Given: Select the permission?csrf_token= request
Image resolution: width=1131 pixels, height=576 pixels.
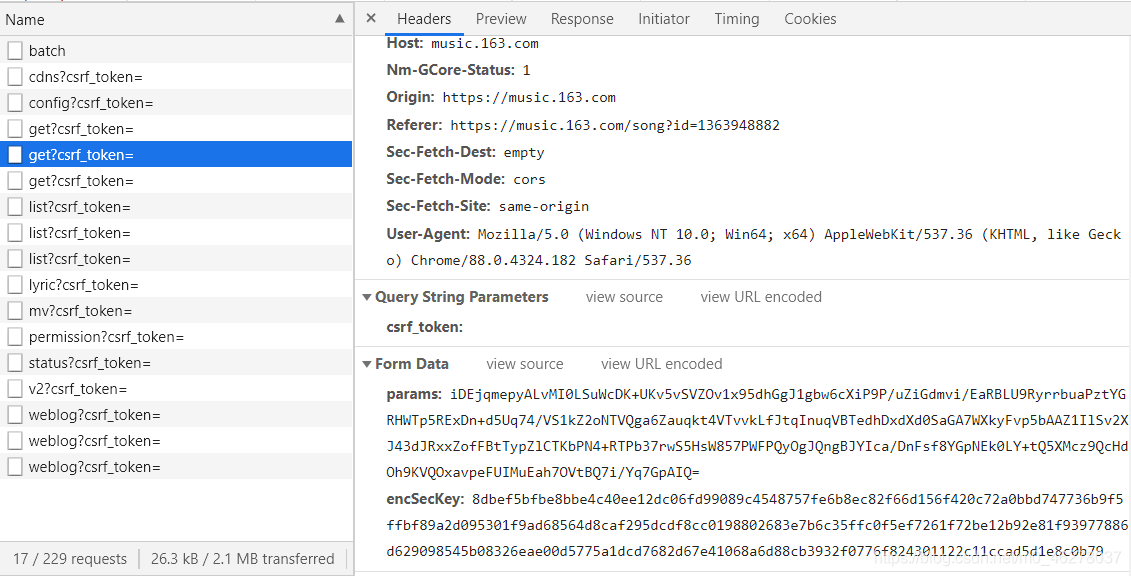Looking at the screenshot, I should (176, 337).
